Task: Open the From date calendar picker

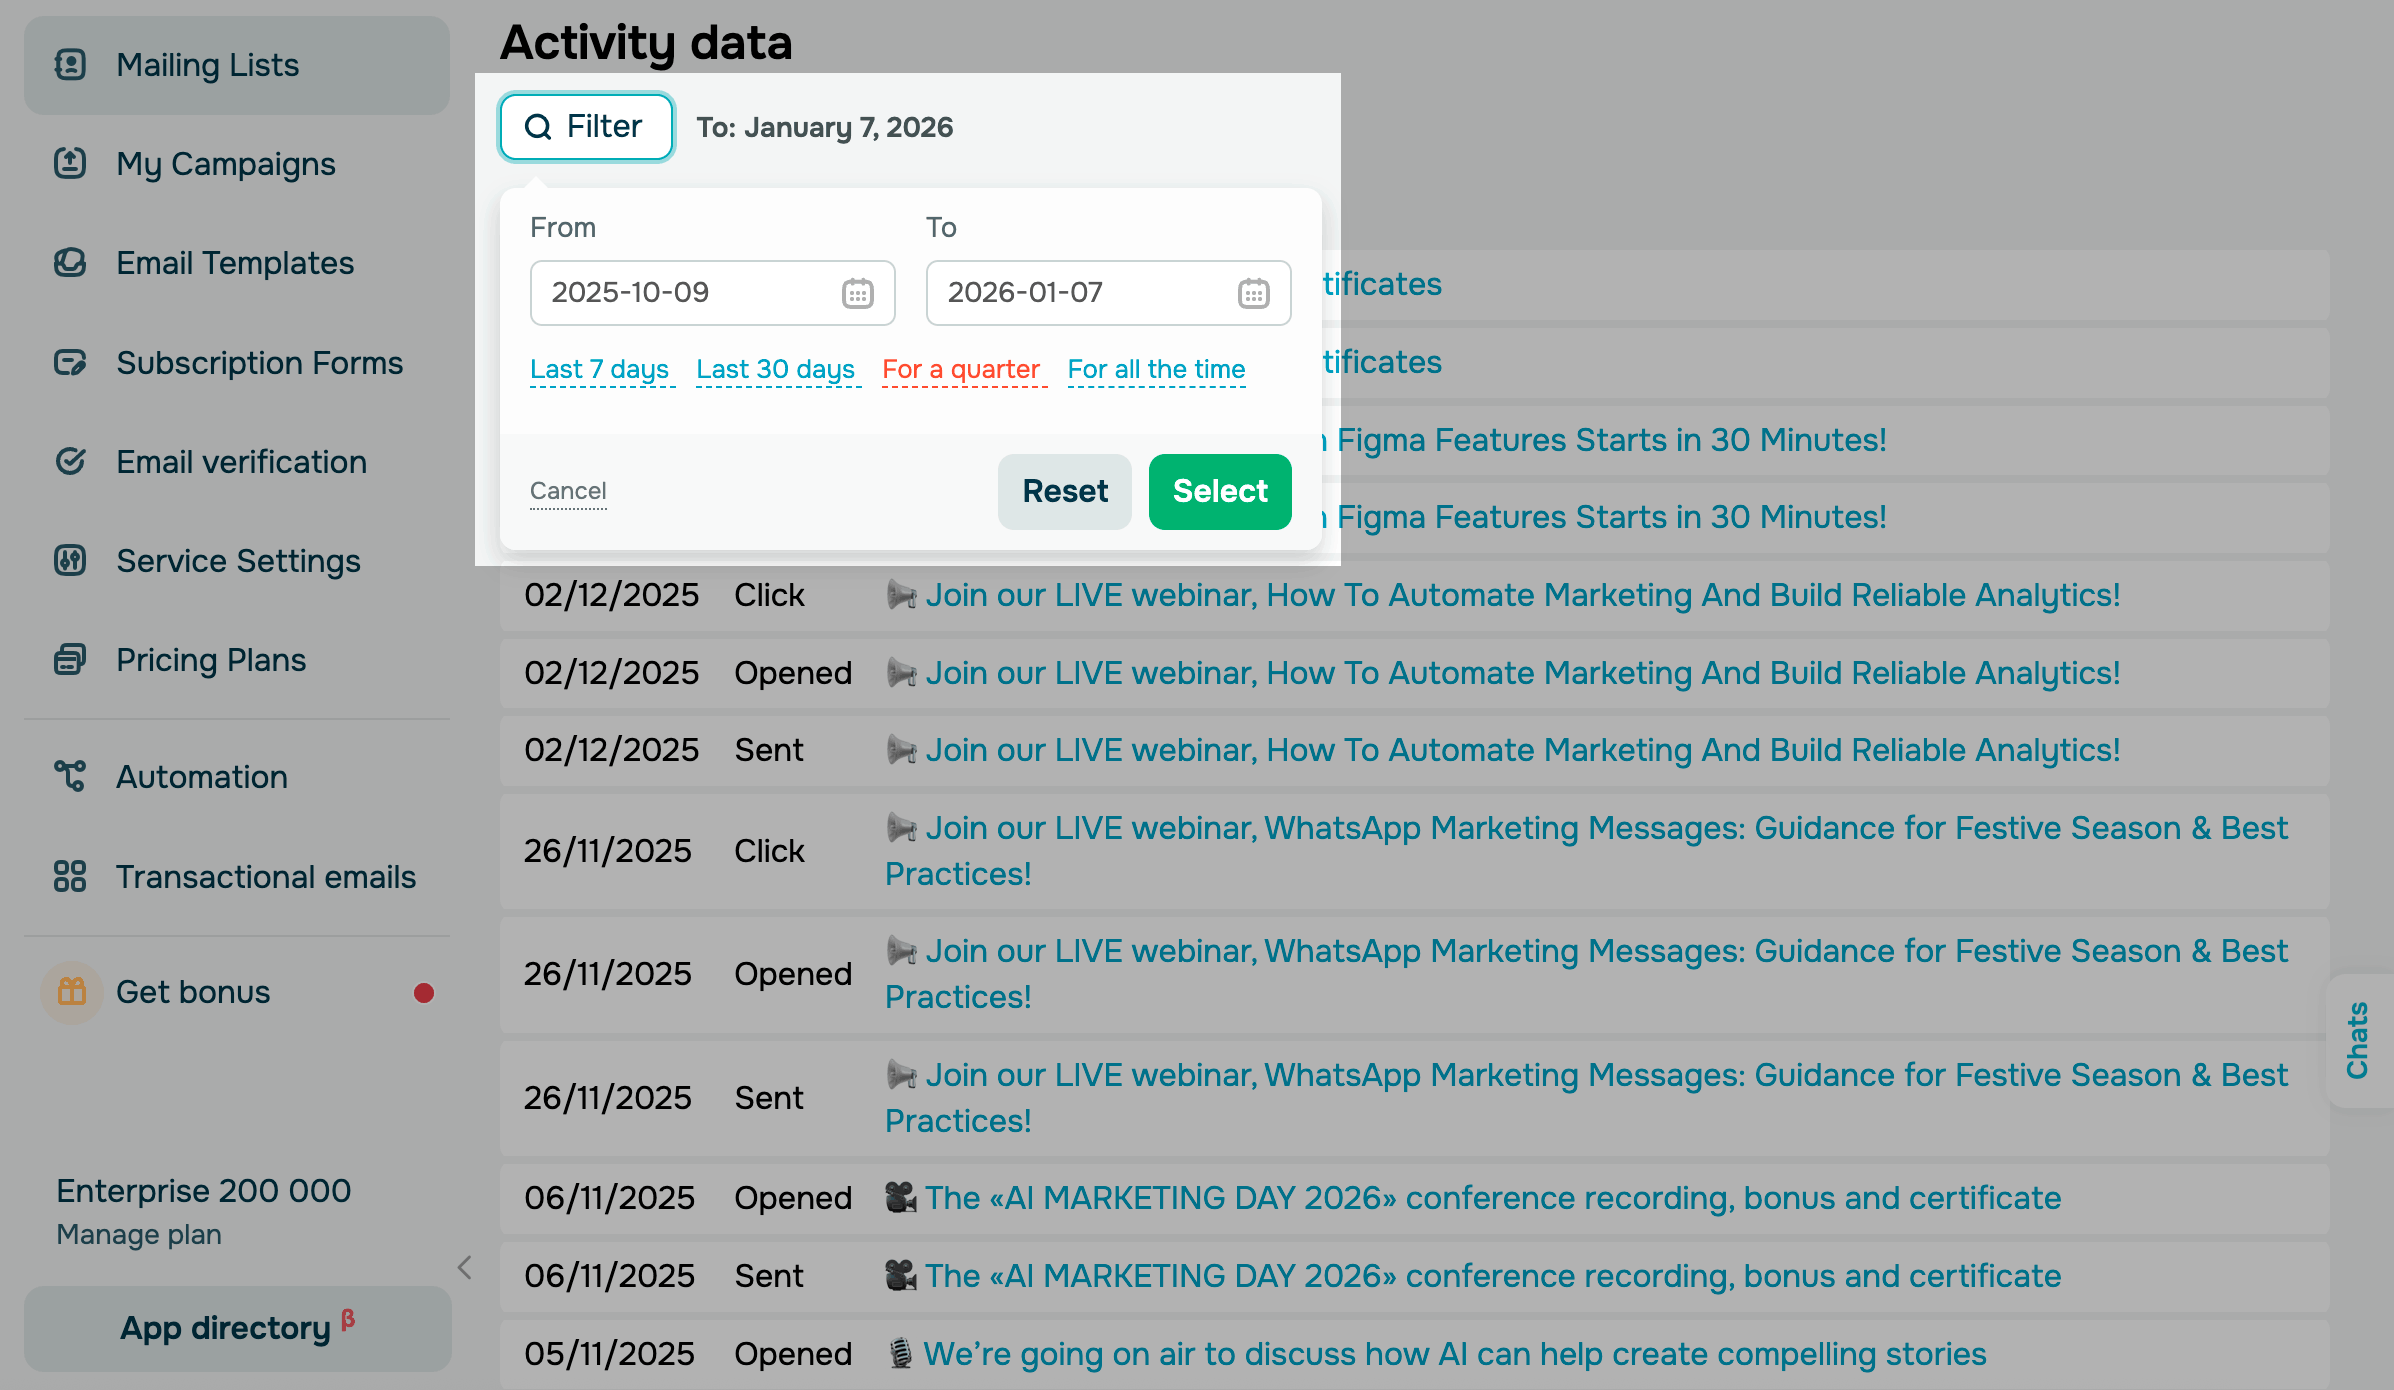Action: [x=857, y=293]
